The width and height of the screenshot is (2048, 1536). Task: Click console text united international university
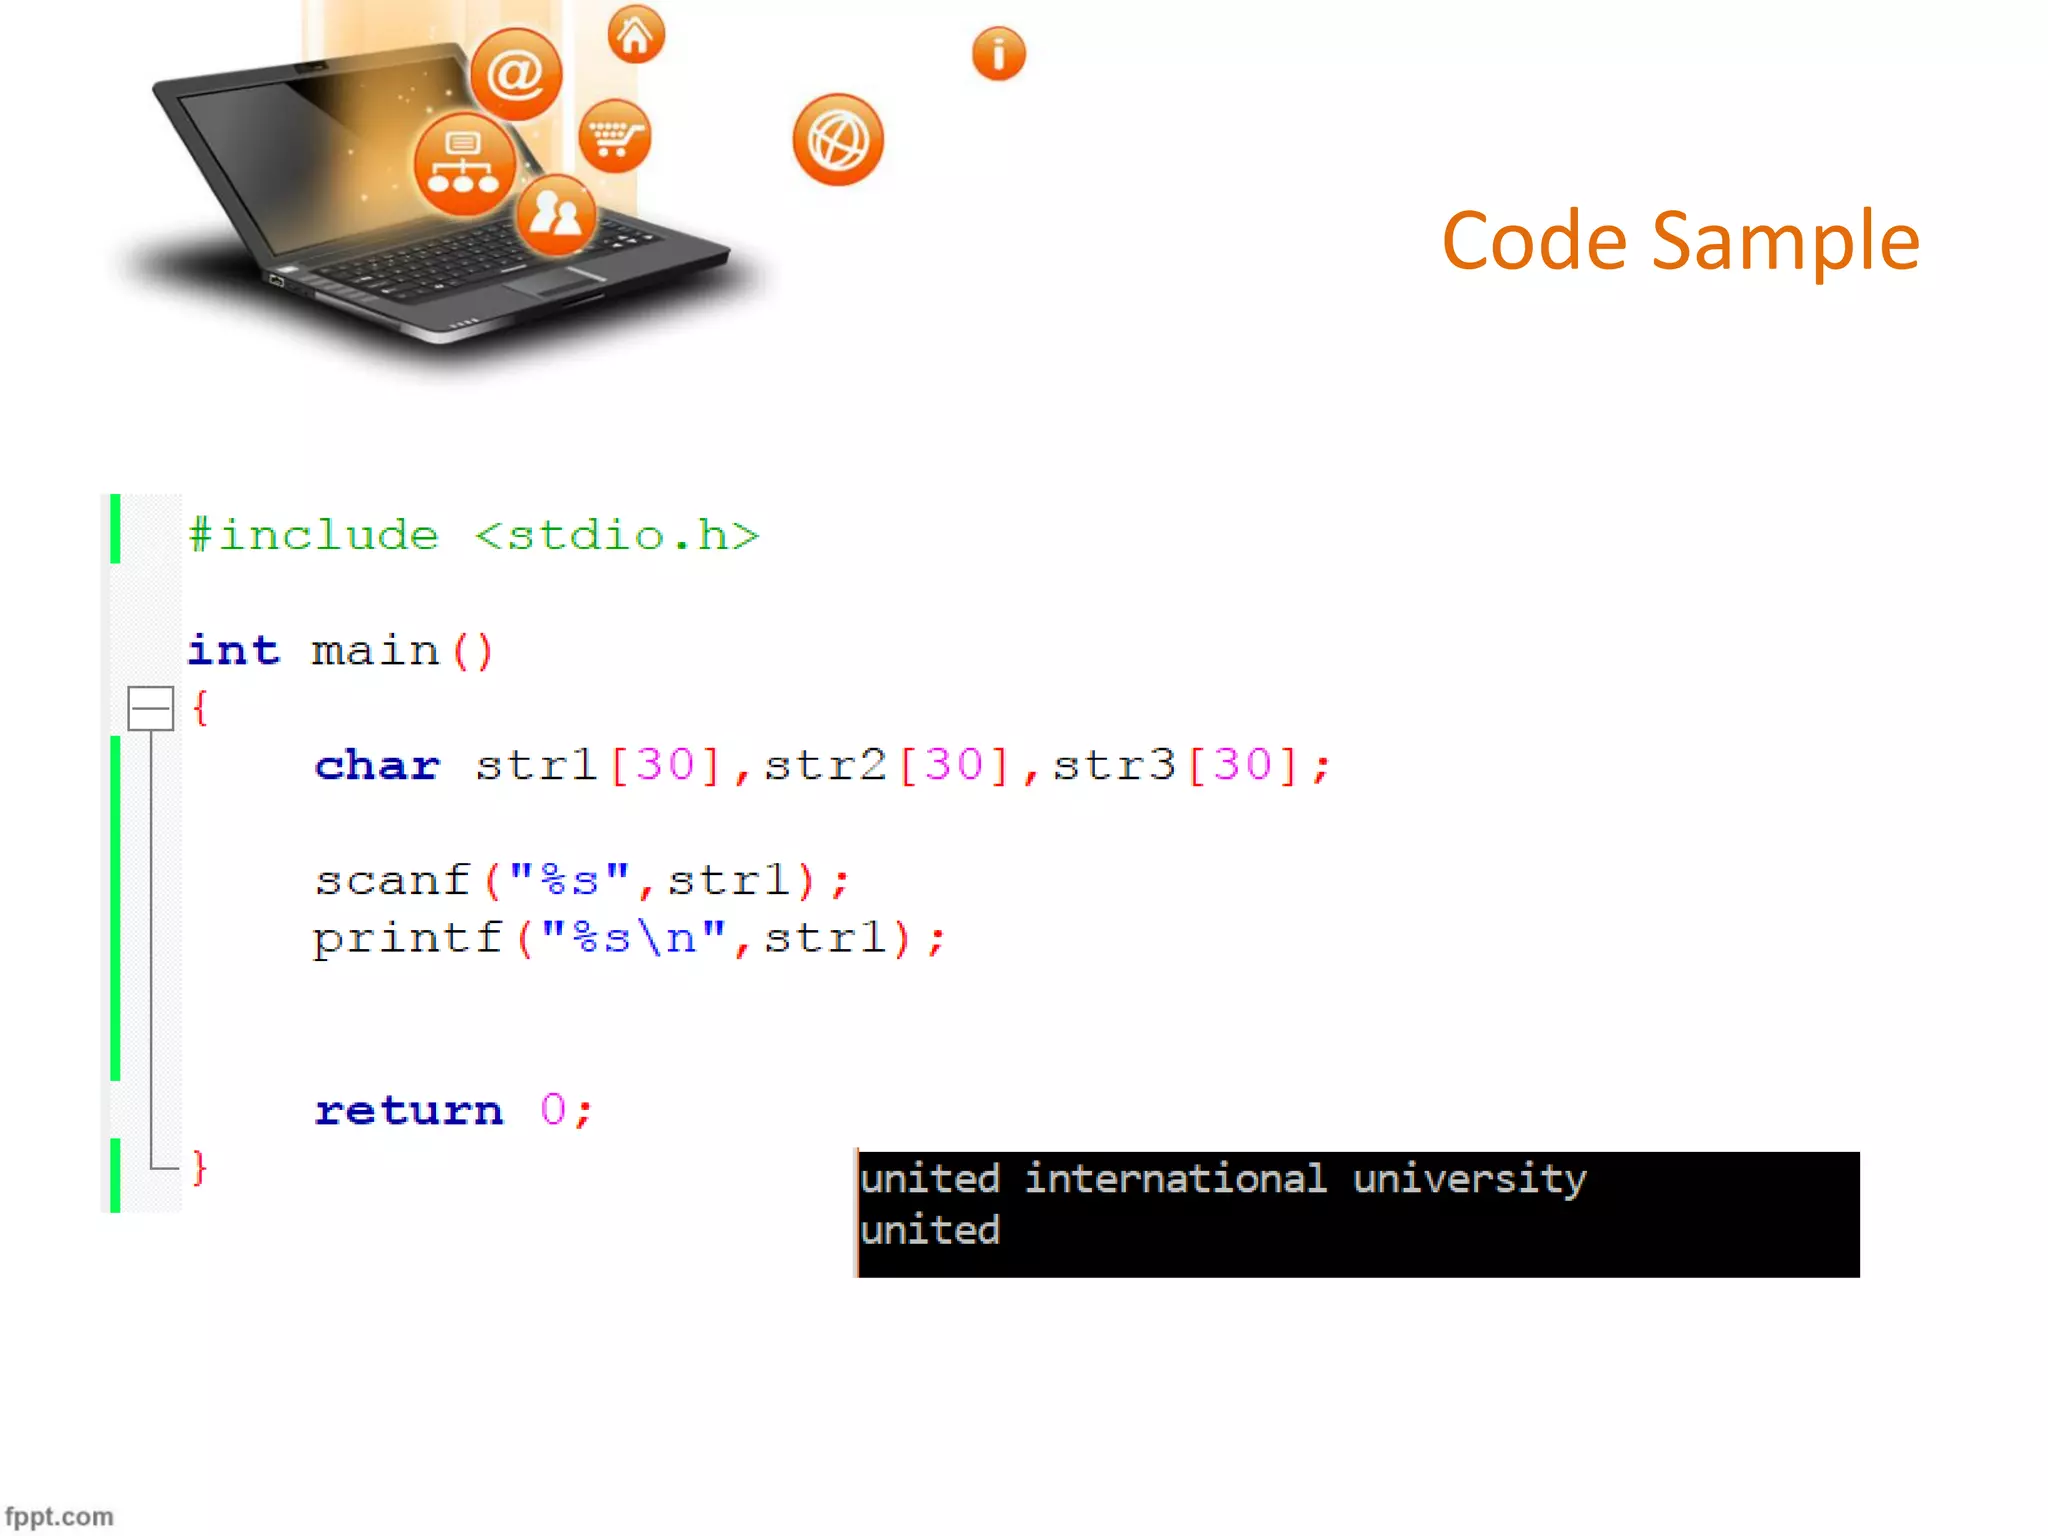point(1222,1179)
